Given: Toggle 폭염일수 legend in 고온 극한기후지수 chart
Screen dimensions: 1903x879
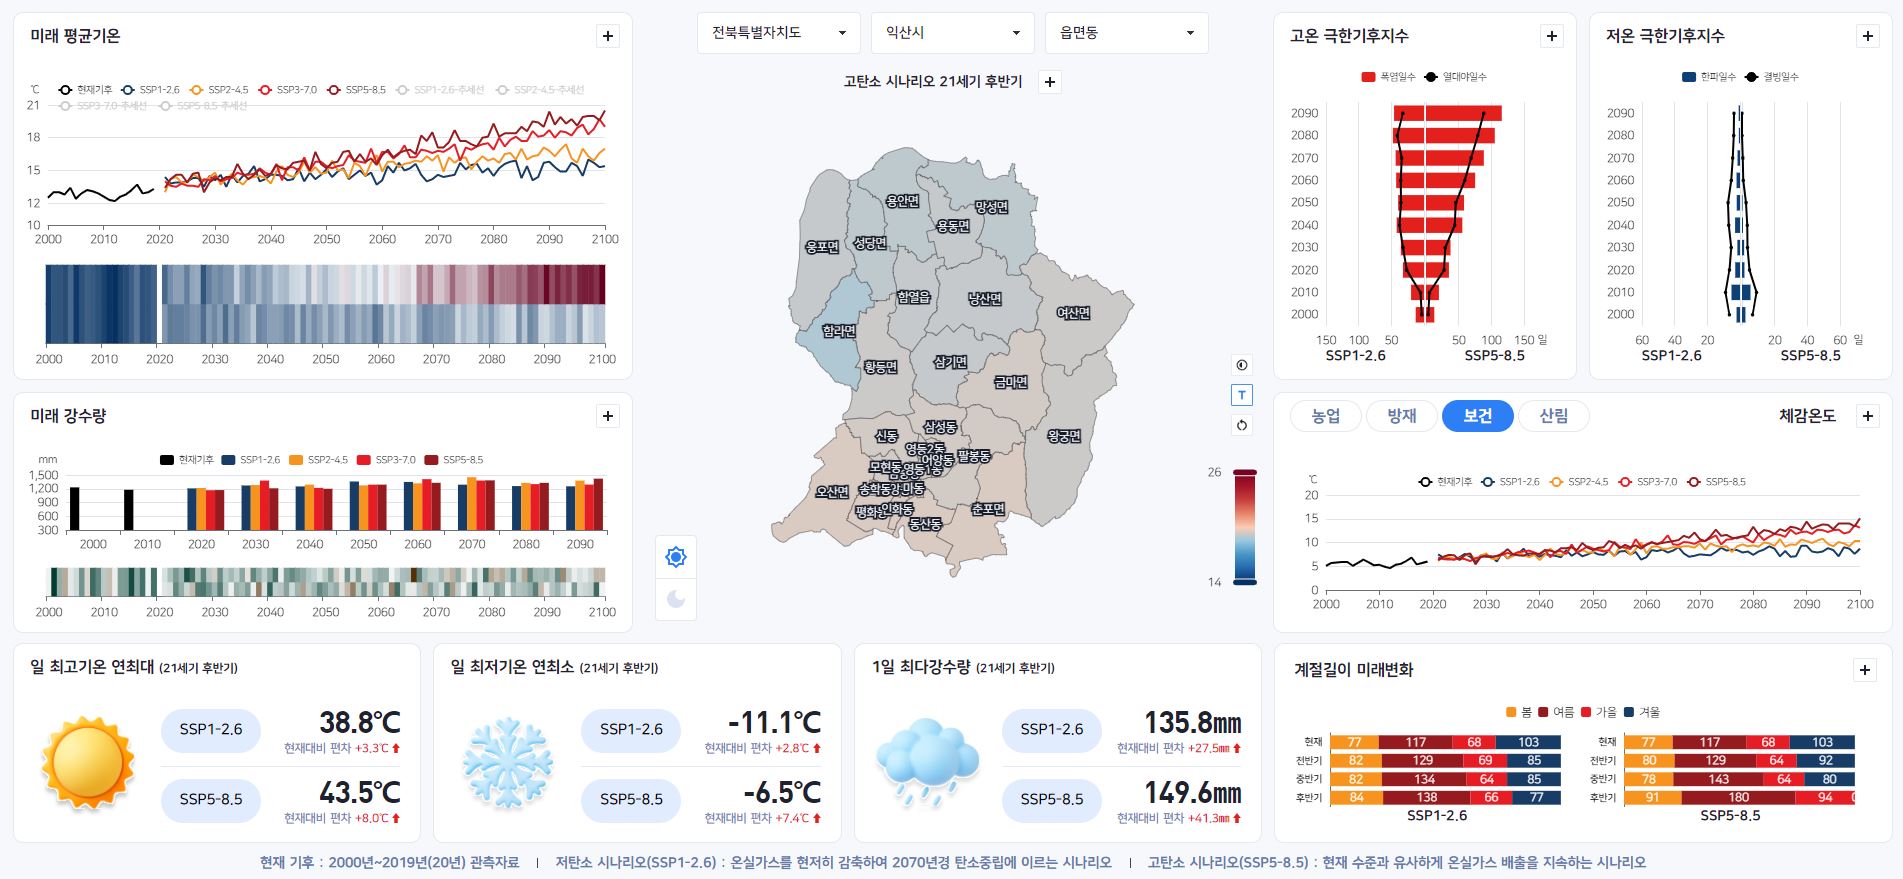Looking at the screenshot, I should [1388, 77].
